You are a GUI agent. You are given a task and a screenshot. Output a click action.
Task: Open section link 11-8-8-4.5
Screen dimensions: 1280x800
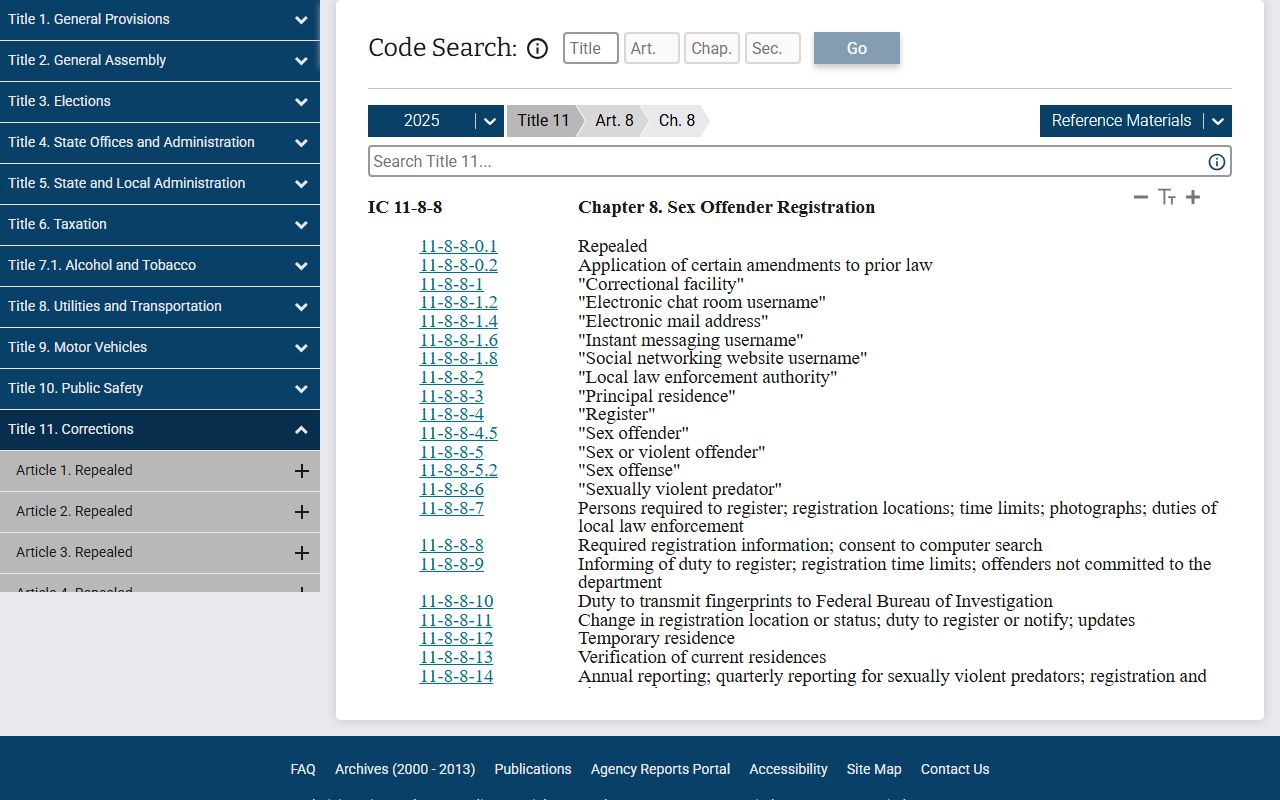click(458, 433)
